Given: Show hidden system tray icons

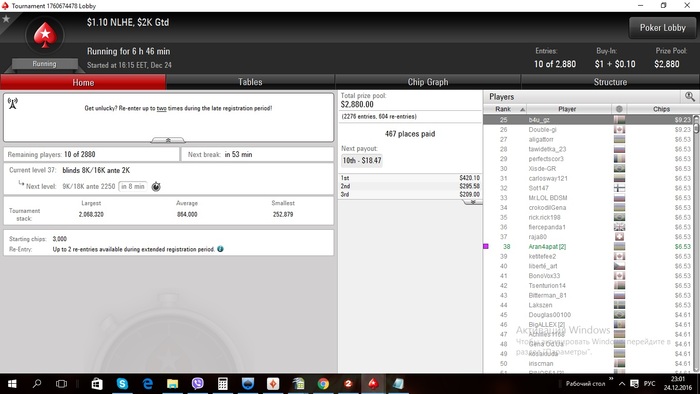Looking at the screenshot, I should point(622,384).
